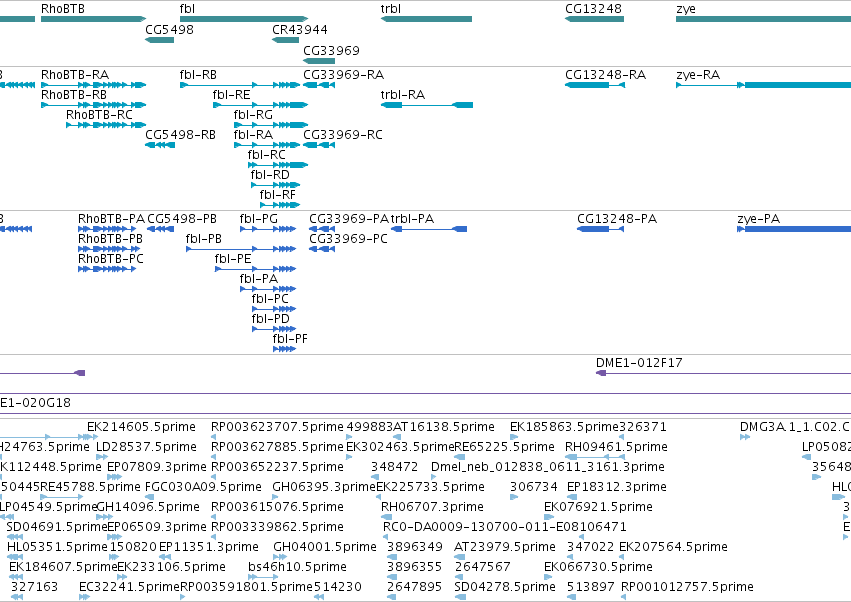Select the CG5498-RB transcript
Viewport: 851px width, 602px height.
(x=160, y=145)
